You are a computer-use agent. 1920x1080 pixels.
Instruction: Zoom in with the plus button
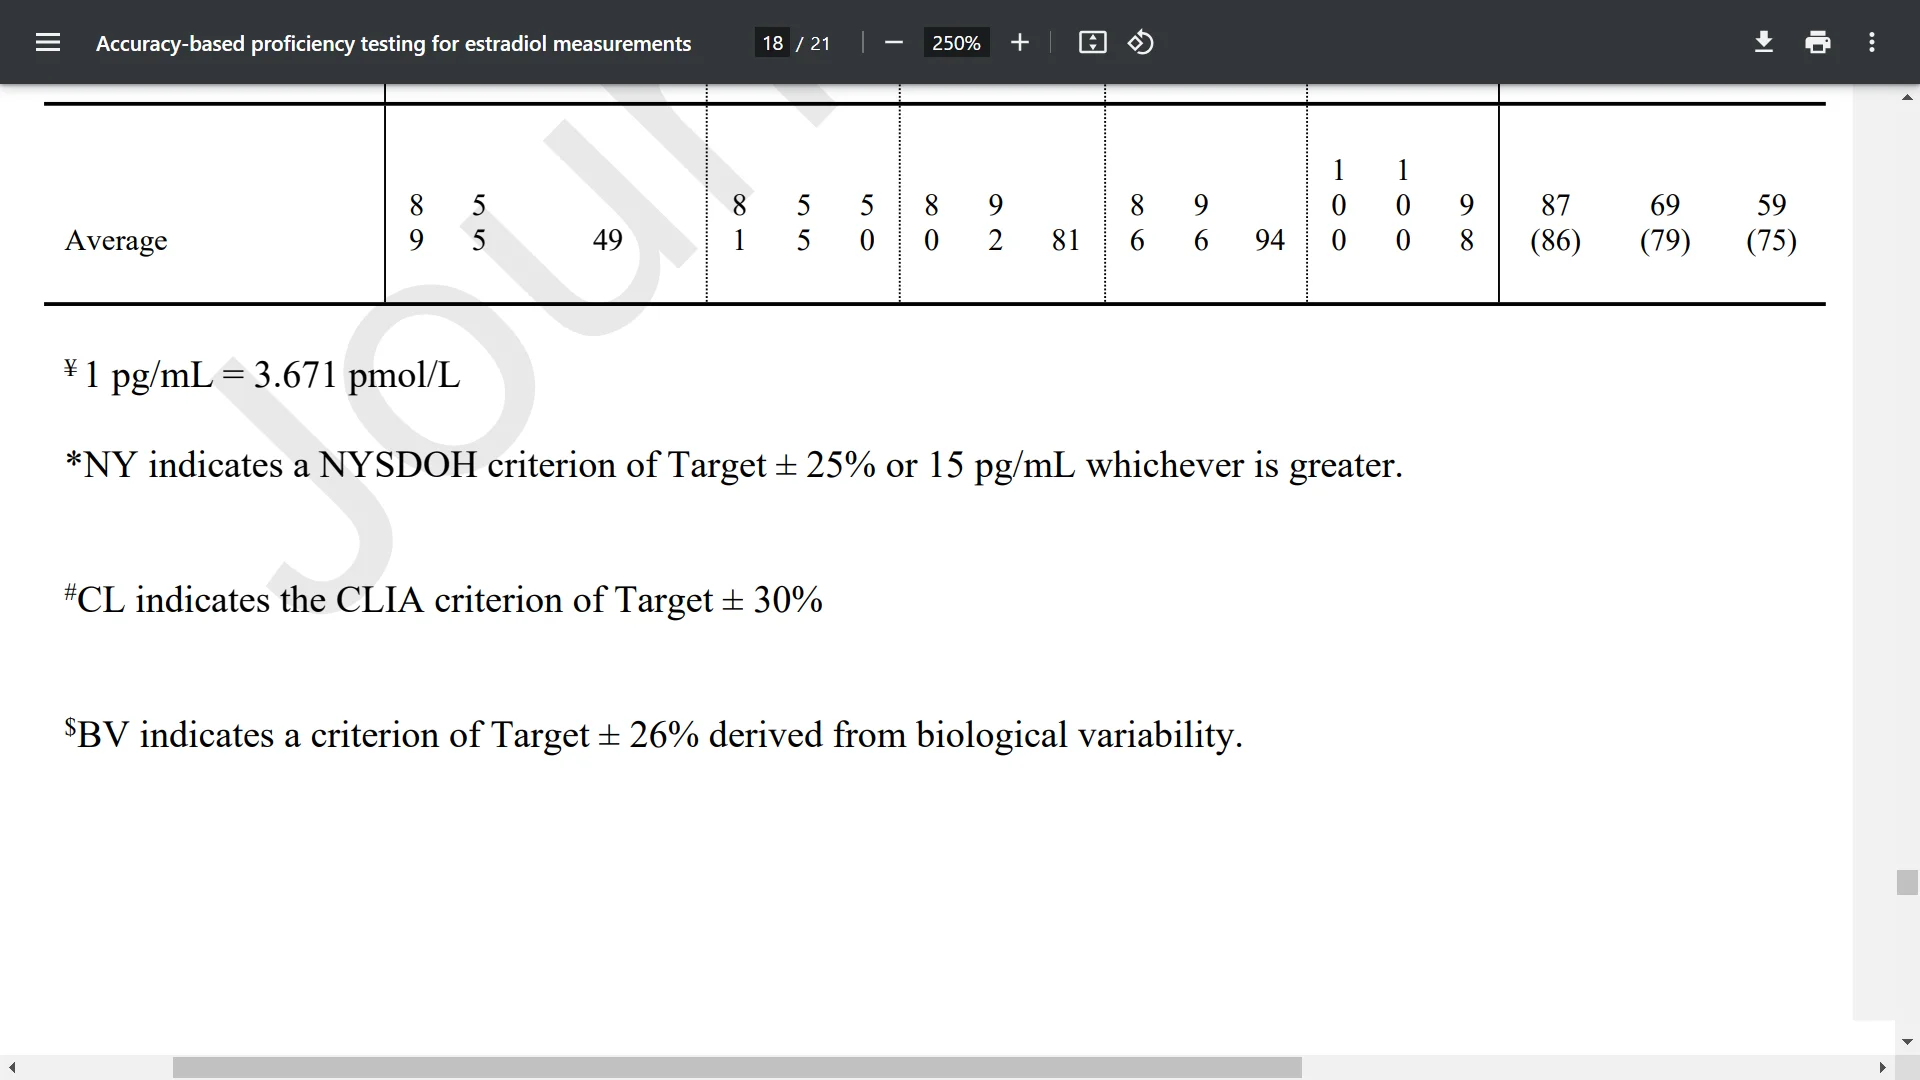pyautogui.click(x=1019, y=42)
